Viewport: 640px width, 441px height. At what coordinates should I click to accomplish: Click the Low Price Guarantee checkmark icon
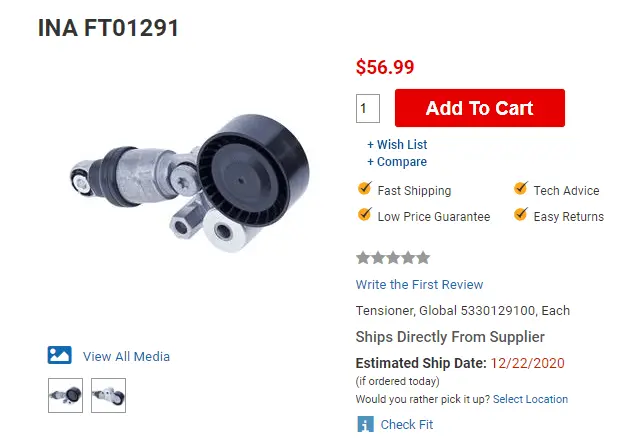coord(364,214)
